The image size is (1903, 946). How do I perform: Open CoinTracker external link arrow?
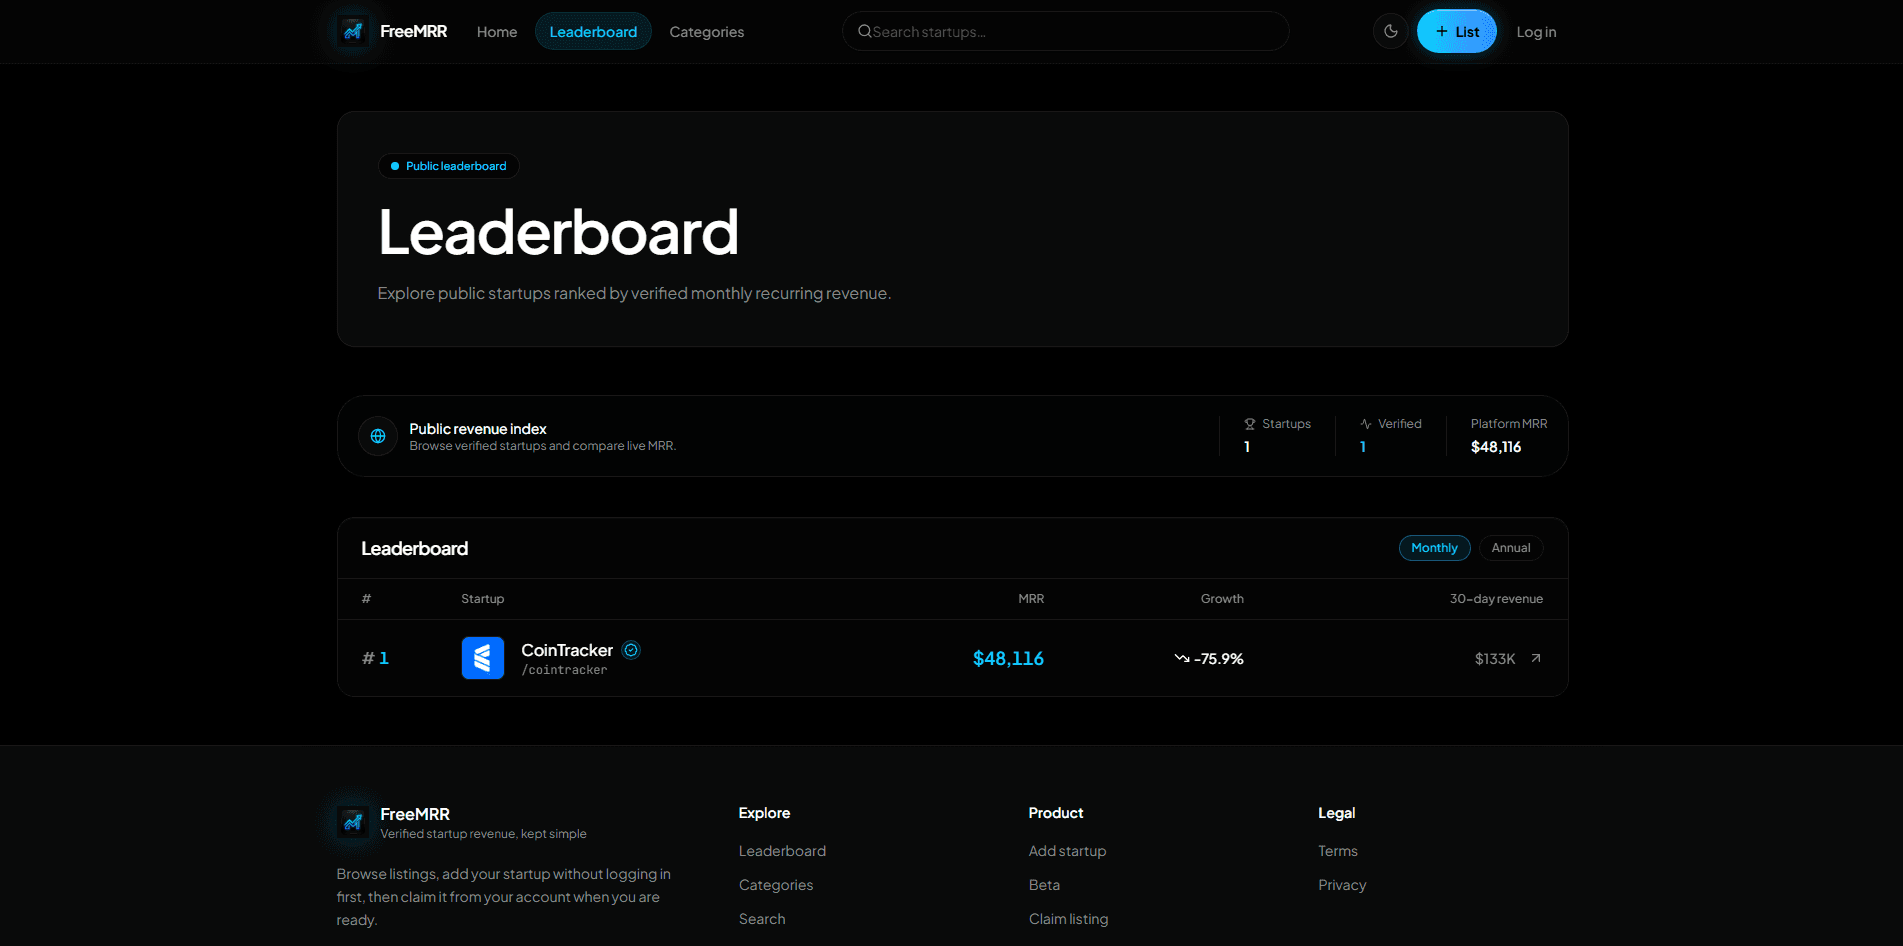(1536, 658)
